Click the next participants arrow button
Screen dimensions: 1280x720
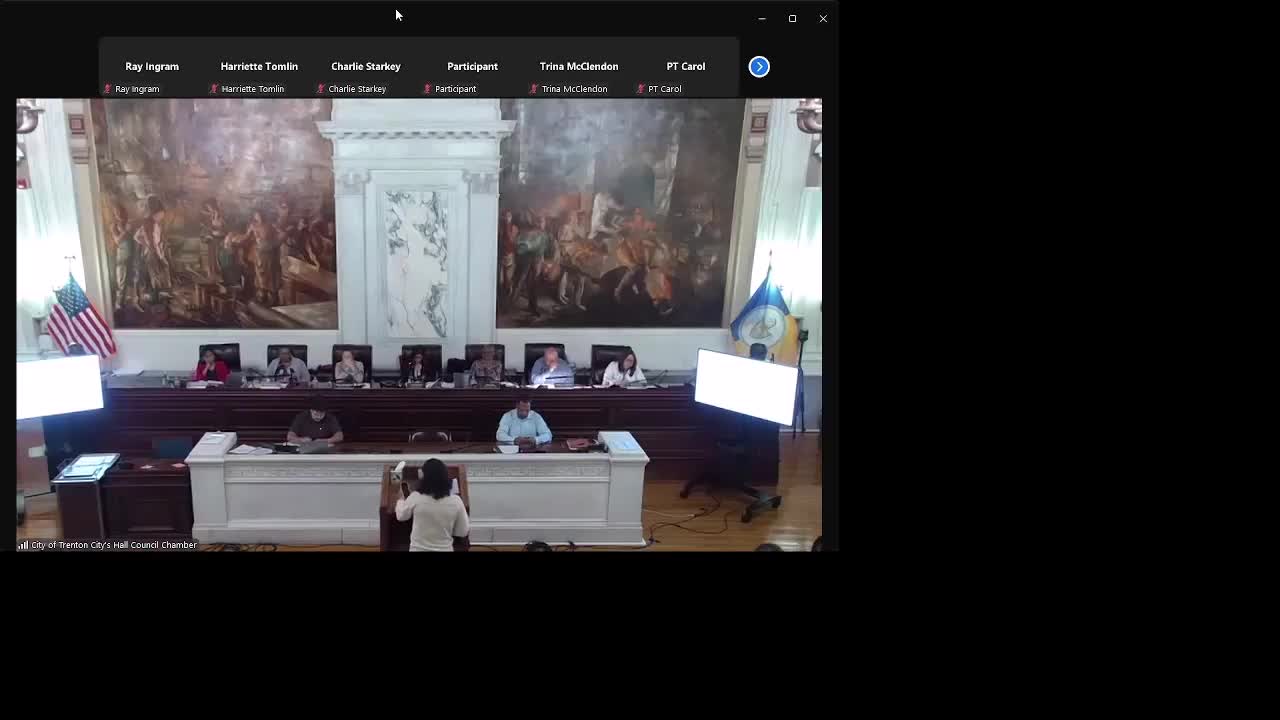(759, 67)
